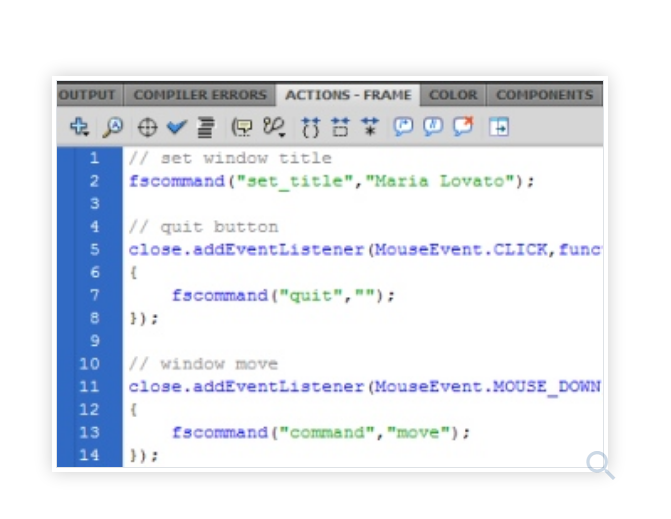Click the comment '// quit button'
The height and width of the screenshot is (519, 671).
click(204, 227)
